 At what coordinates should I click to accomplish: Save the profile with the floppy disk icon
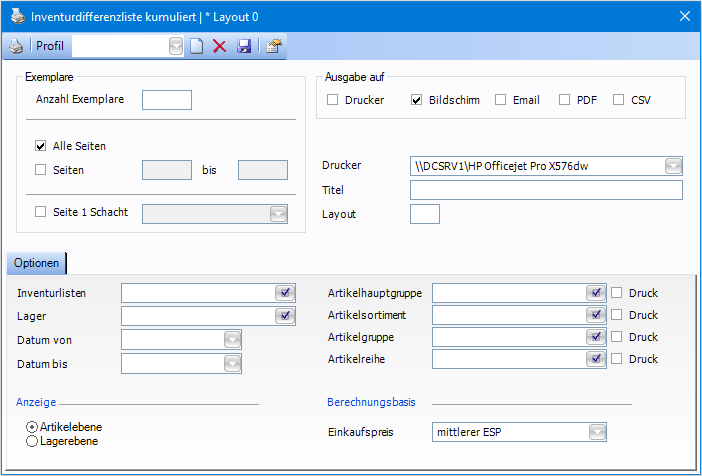(x=243, y=46)
